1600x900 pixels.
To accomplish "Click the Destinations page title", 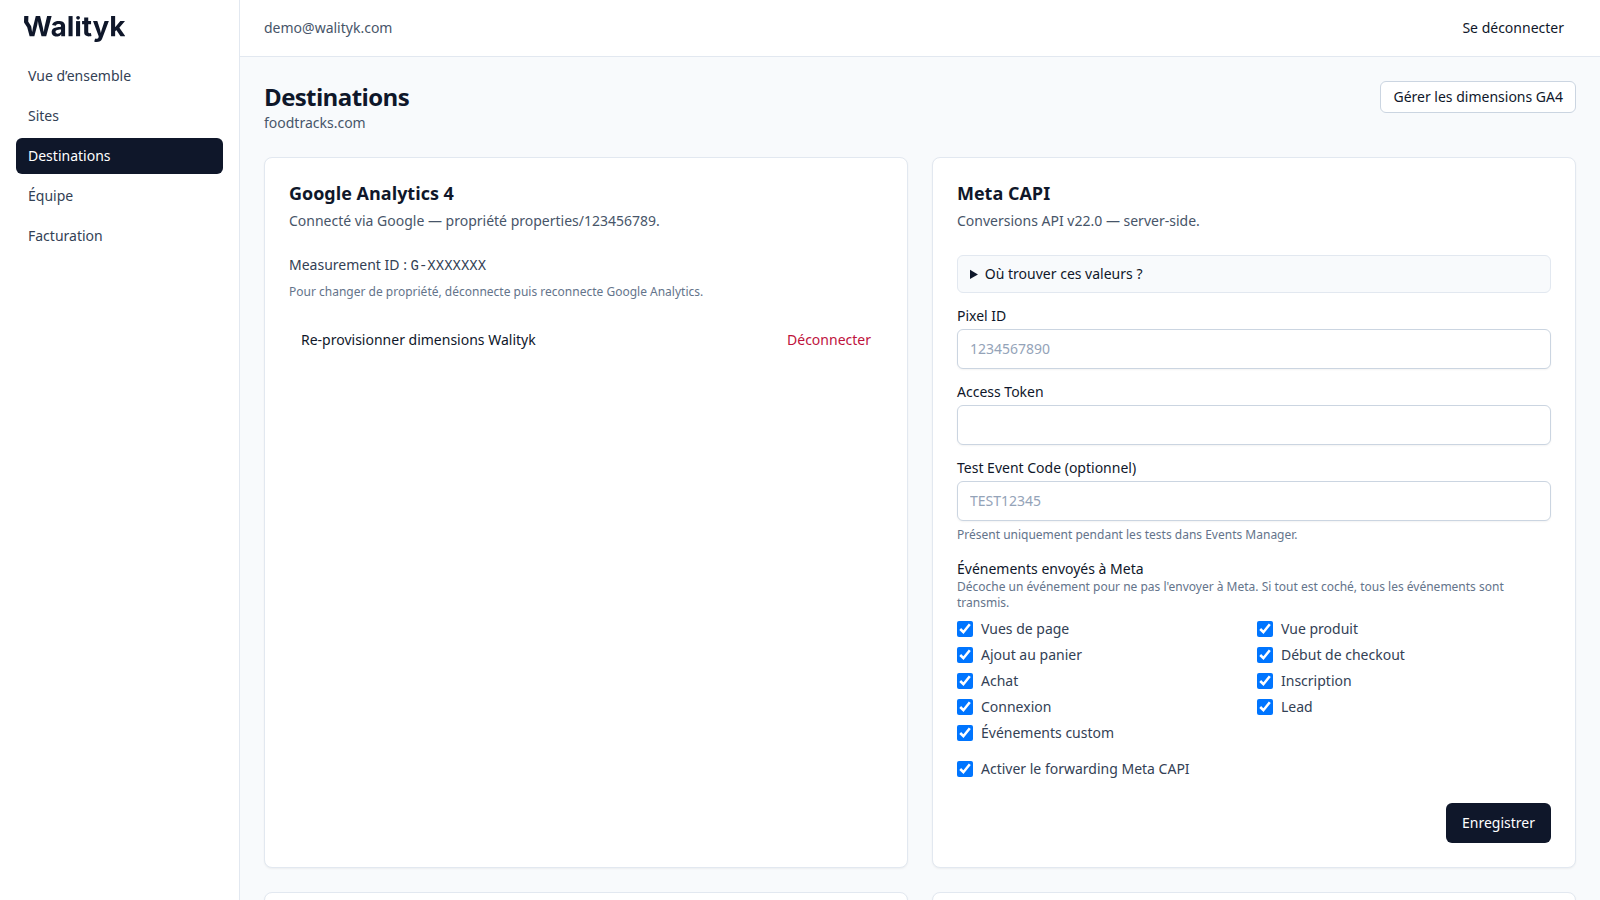I will tap(337, 98).
